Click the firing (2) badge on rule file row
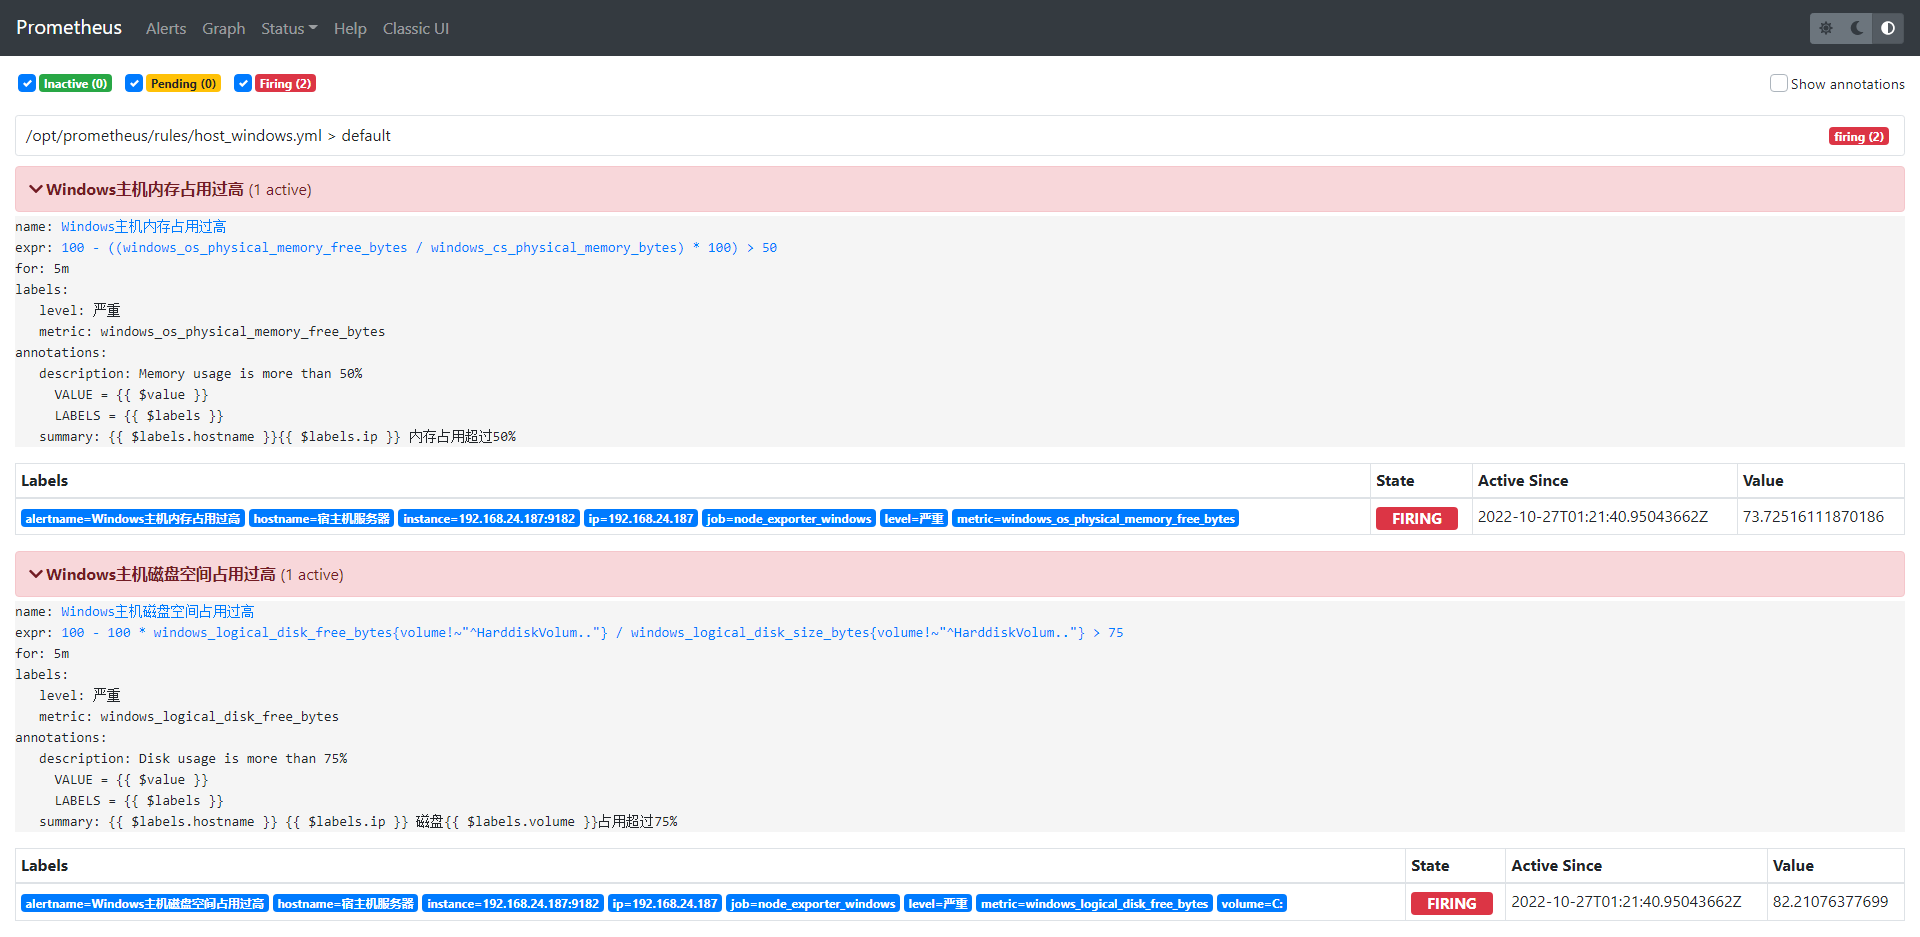The height and width of the screenshot is (937, 1920). (1859, 136)
